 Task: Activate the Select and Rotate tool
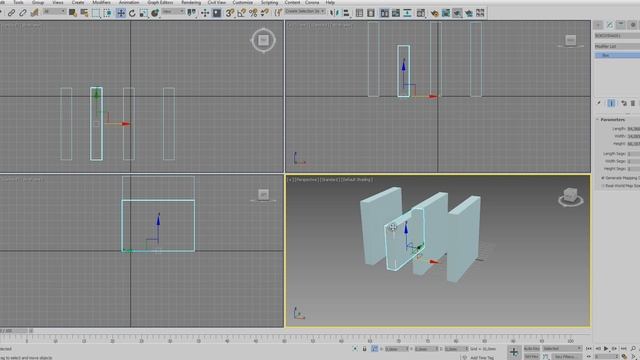132,13
